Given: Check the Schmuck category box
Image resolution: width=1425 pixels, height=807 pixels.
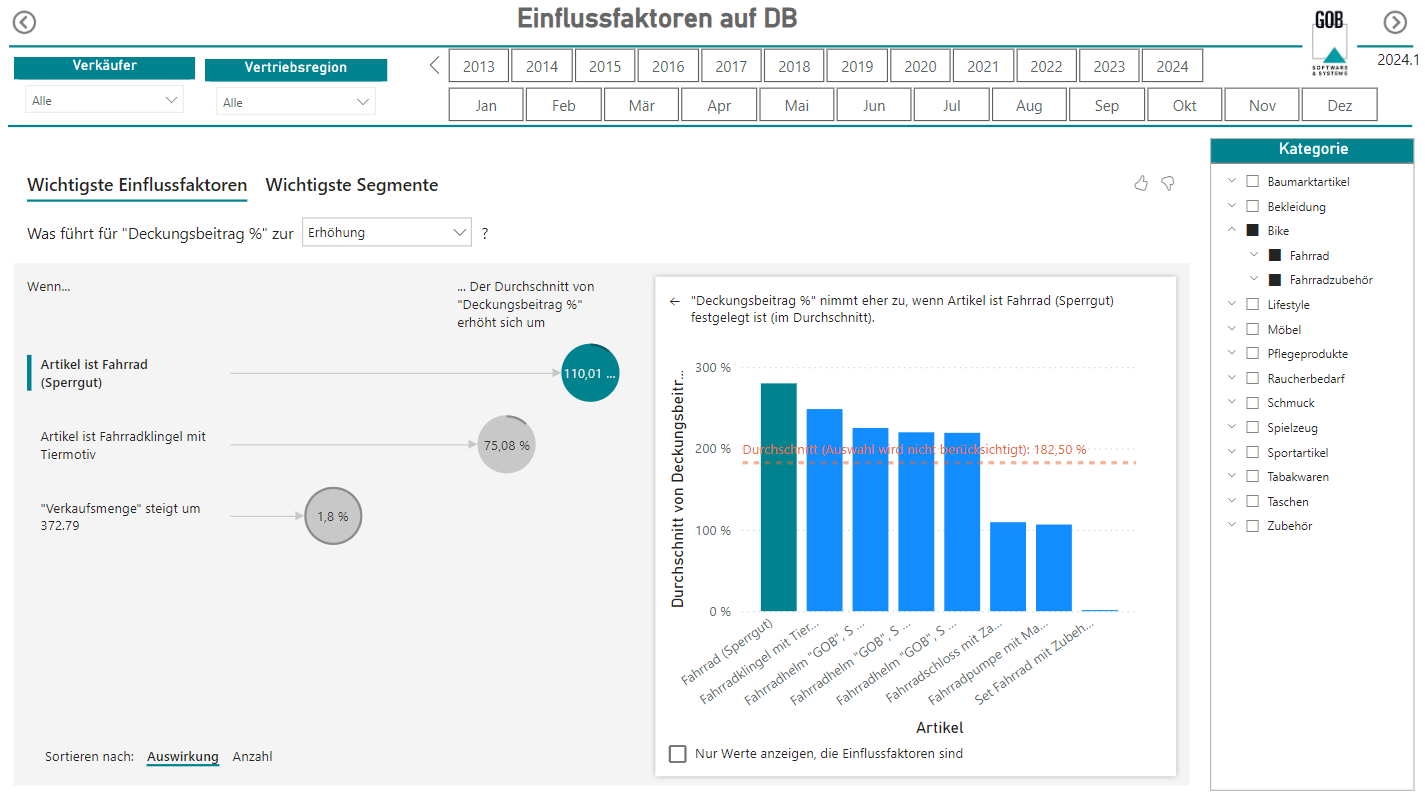Looking at the screenshot, I should pos(1252,403).
